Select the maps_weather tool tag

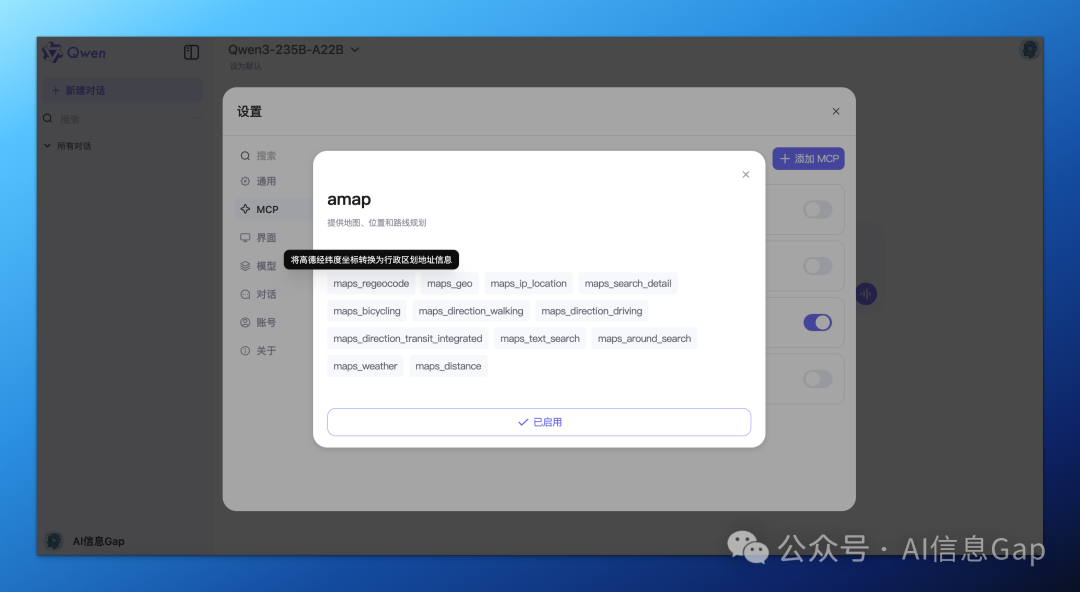coord(365,366)
